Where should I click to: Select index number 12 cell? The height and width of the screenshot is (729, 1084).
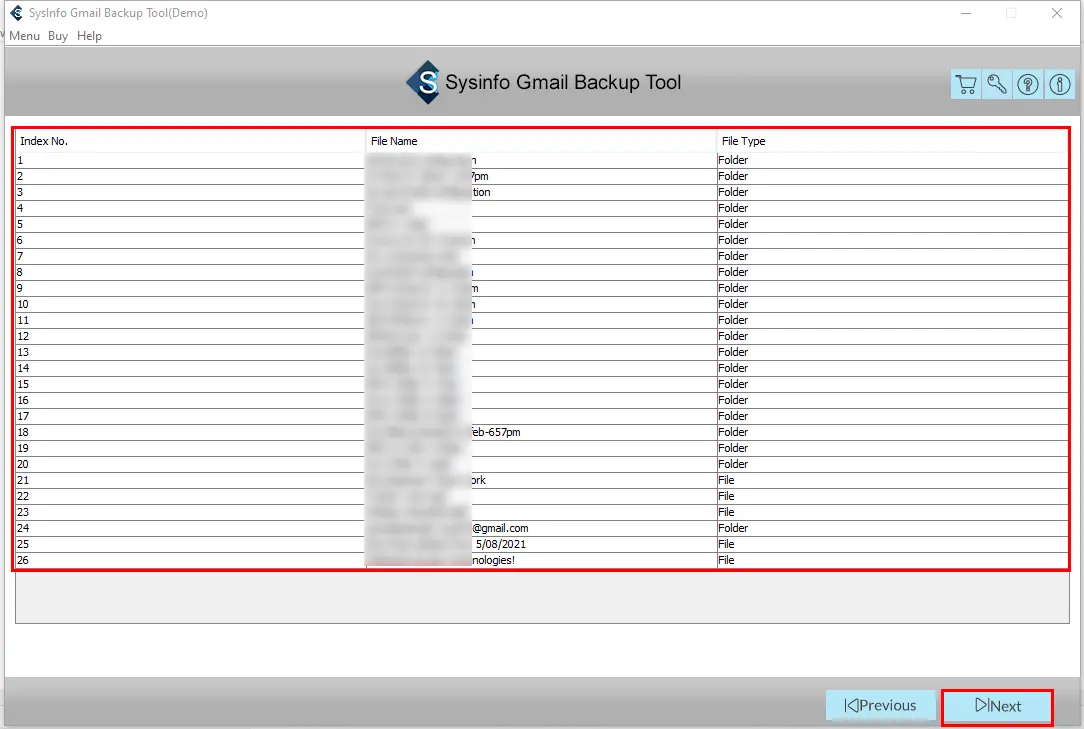pos(190,336)
